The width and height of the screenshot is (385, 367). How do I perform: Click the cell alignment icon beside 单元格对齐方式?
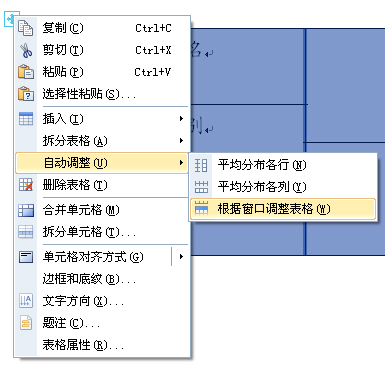(x=26, y=257)
